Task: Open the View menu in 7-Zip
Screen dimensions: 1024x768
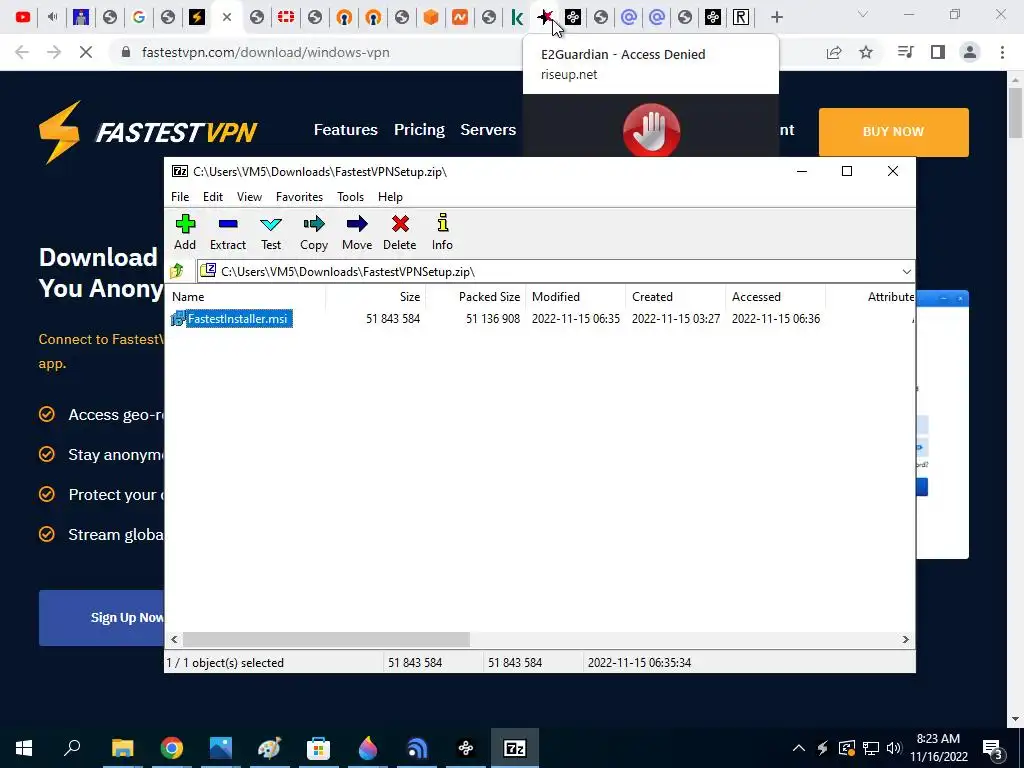Action: click(x=249, y=197)
